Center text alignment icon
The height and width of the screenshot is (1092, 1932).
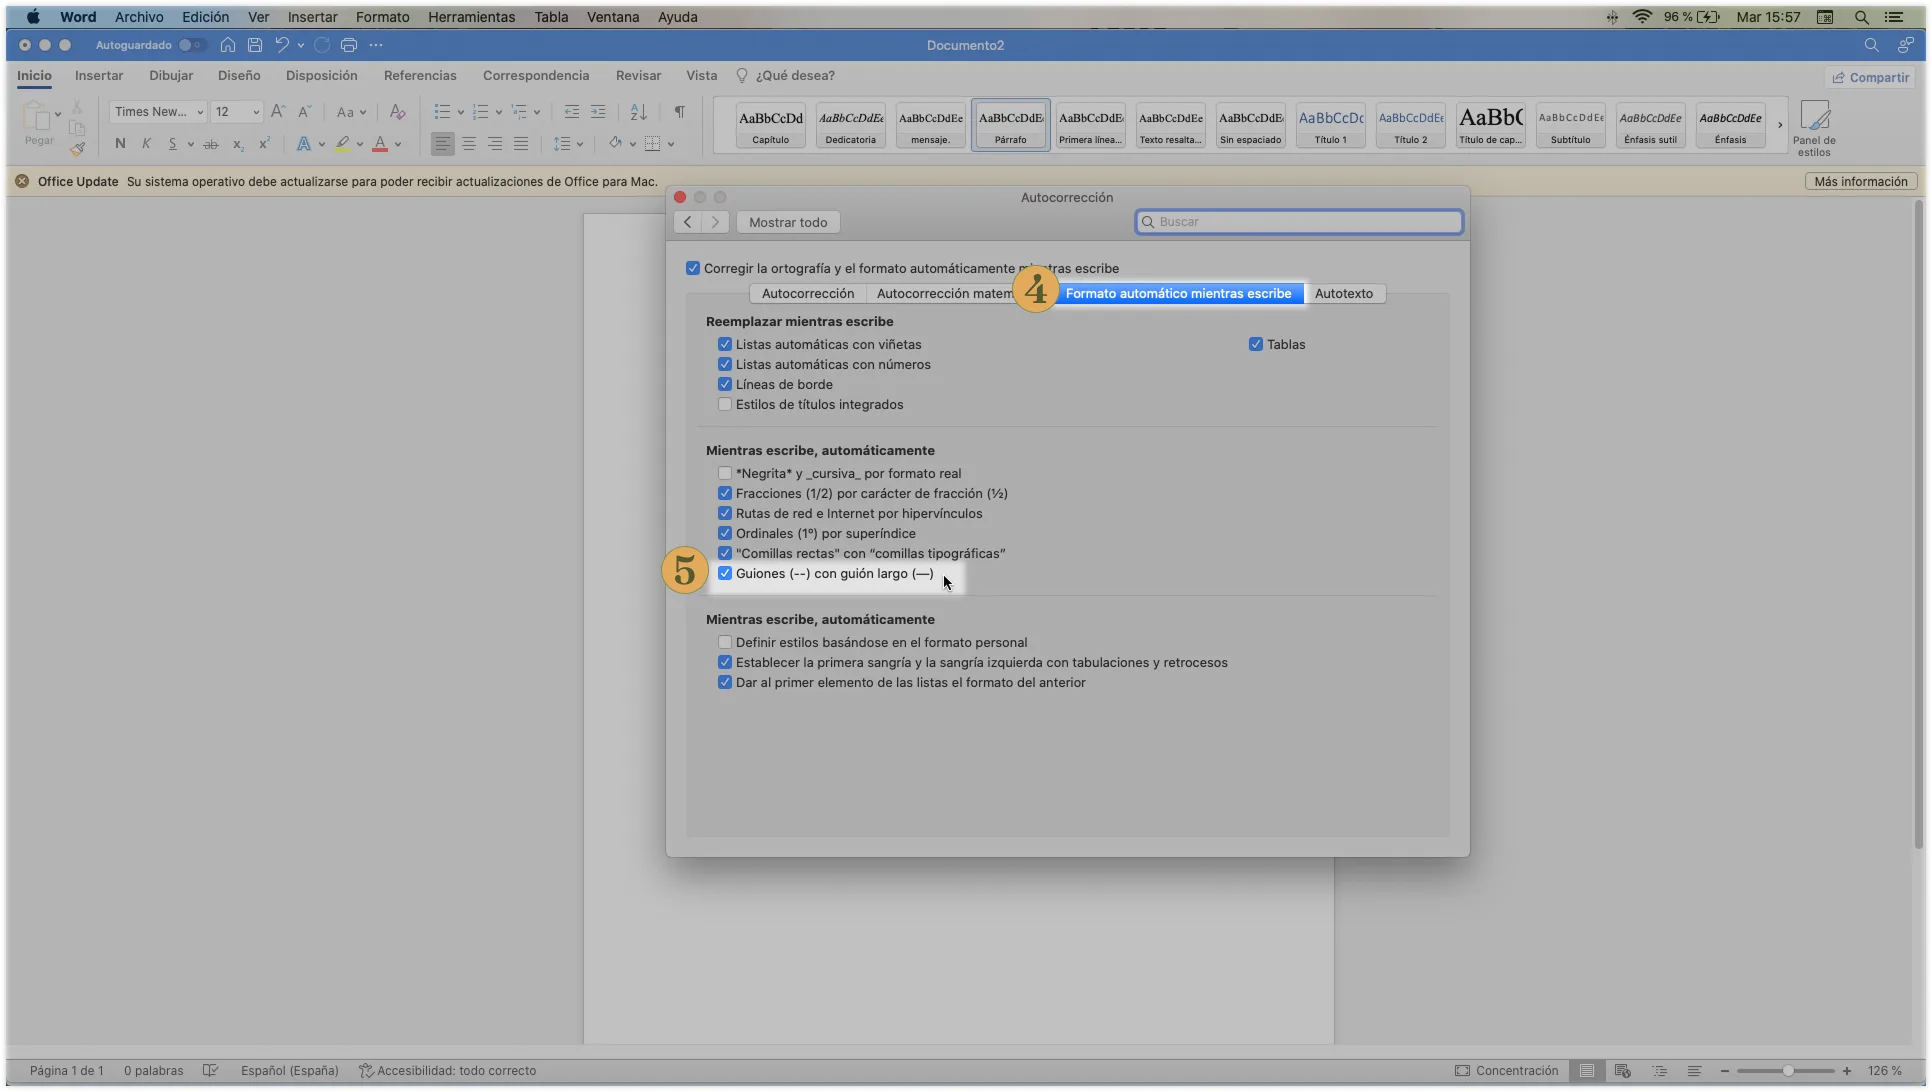pyautogui.click(x=469, y=144)
